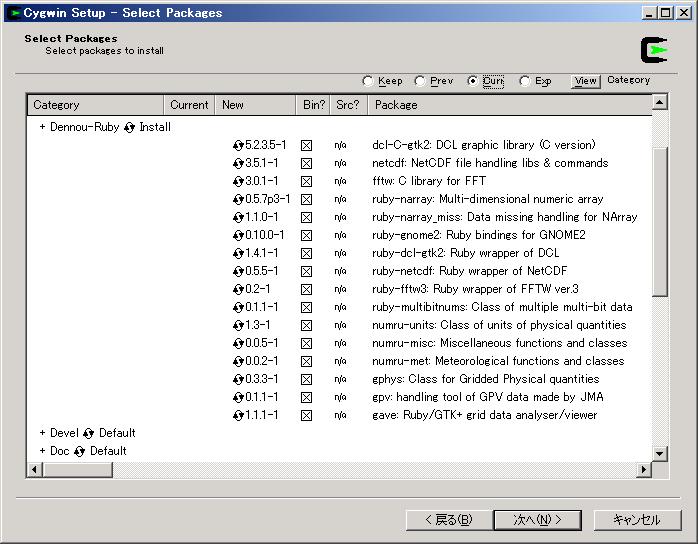Cycle version icon for ruby-dcl-gtk2 package
Image resolution: width=698 pixels, height=544 pixels.
point(238,253)
